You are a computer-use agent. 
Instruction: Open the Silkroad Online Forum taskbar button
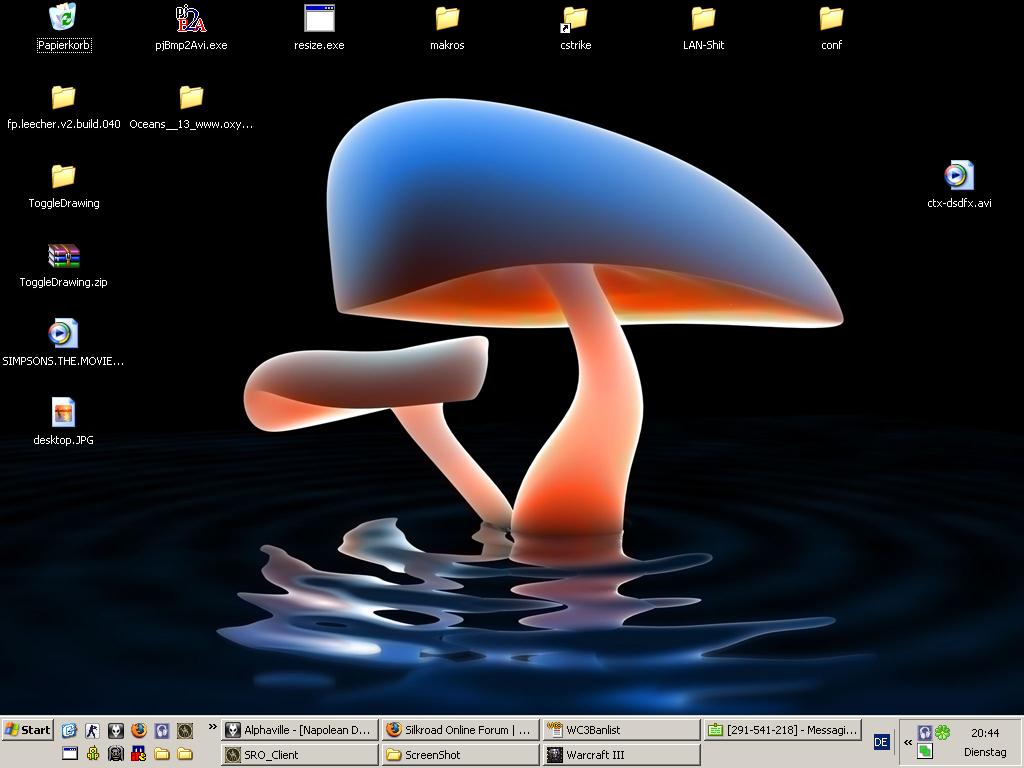pyautogui.click(x=460, y=730)
